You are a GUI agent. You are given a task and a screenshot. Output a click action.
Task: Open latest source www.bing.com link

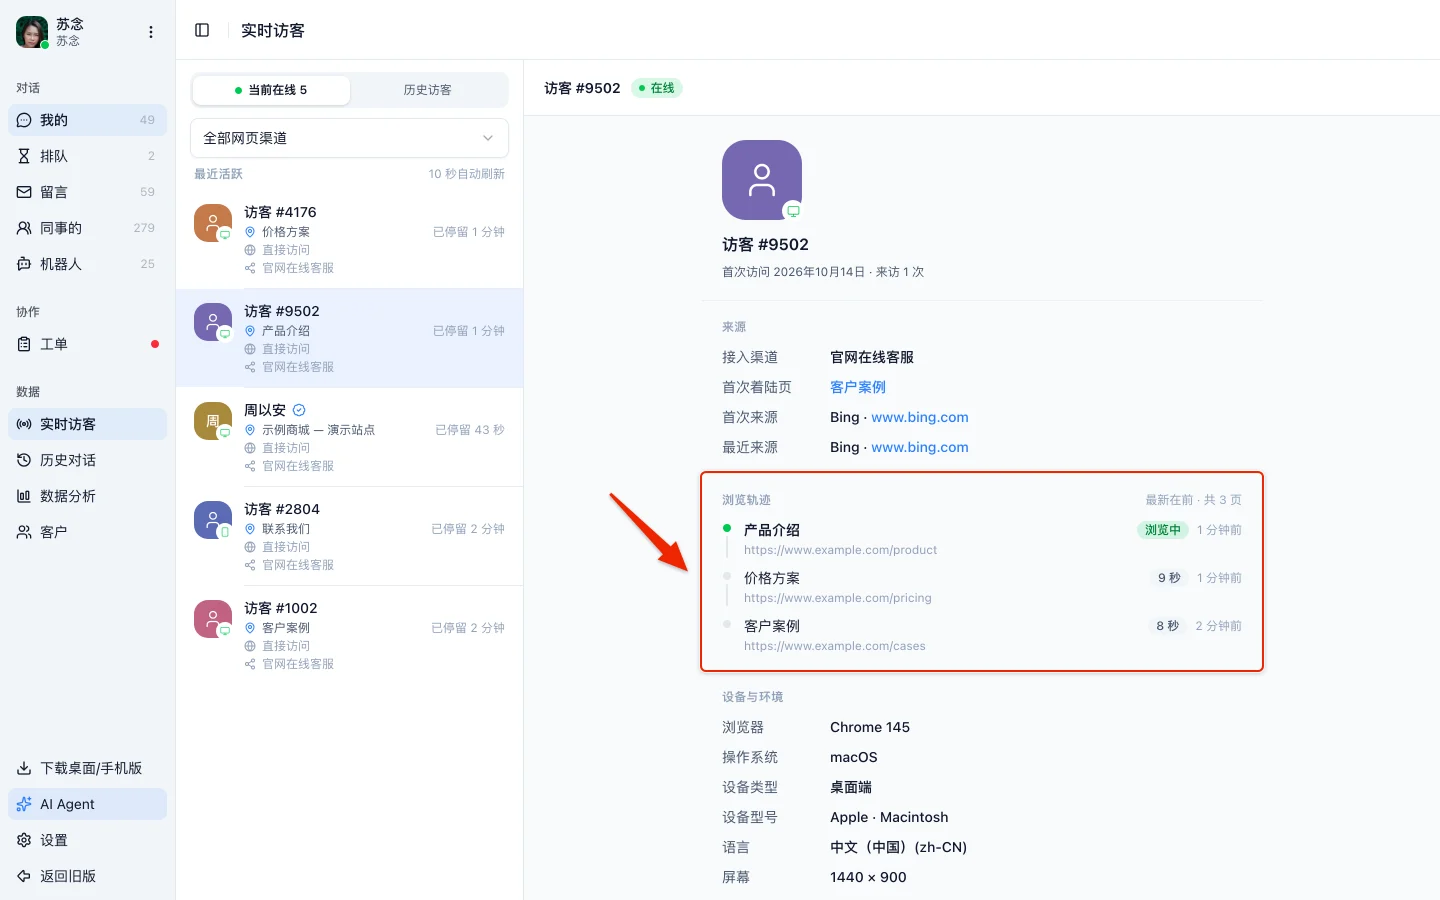point(920,447)
